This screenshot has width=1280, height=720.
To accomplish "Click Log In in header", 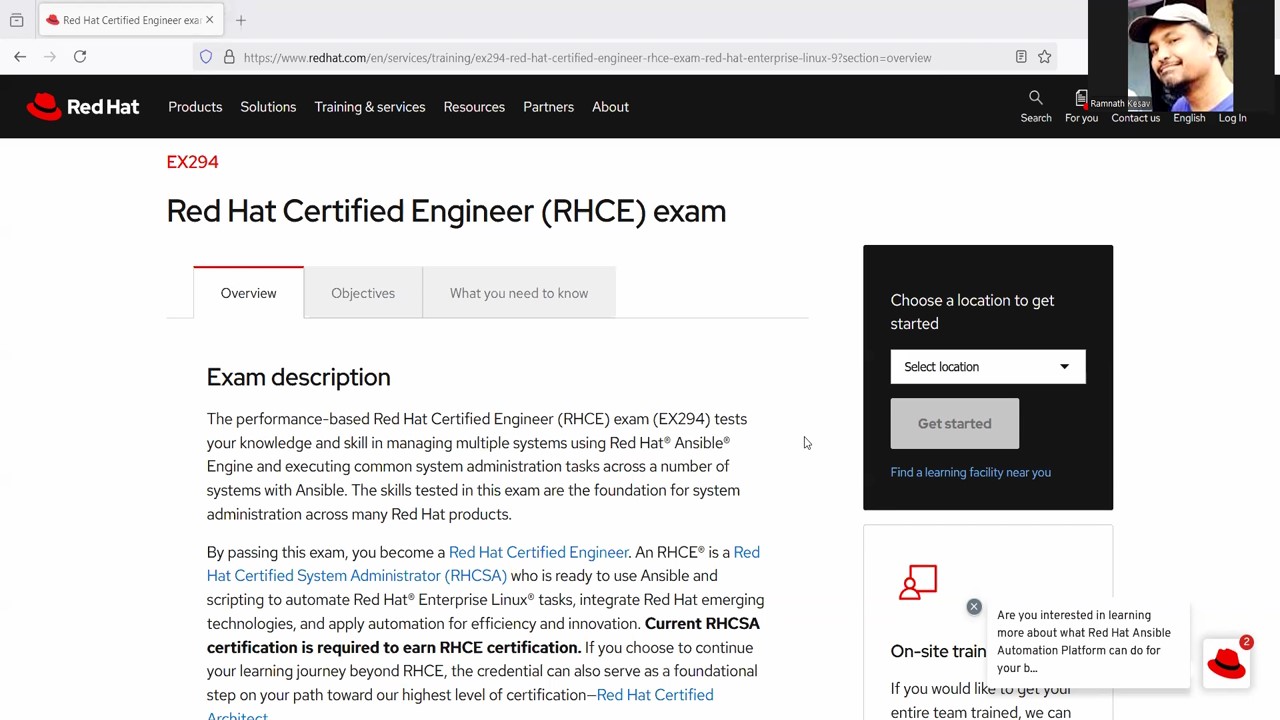I will coord(1232,118).
